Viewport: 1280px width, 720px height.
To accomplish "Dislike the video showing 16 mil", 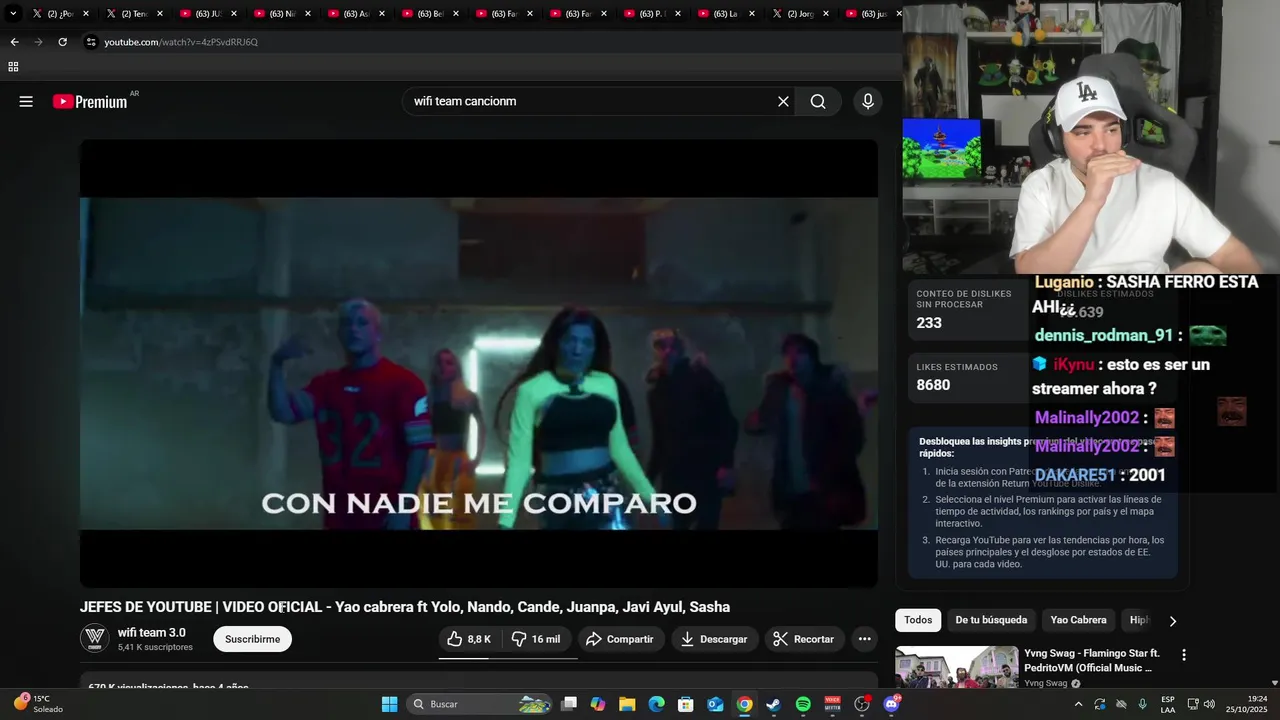I will point(537,639).
